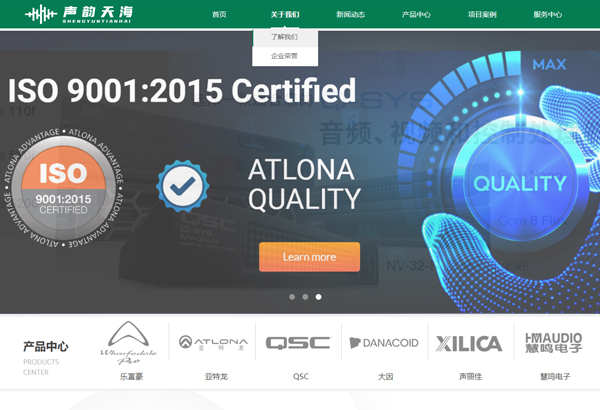Open the QSC text link
This screenshot has width=600, height=410.
click(x=301, y=377)
